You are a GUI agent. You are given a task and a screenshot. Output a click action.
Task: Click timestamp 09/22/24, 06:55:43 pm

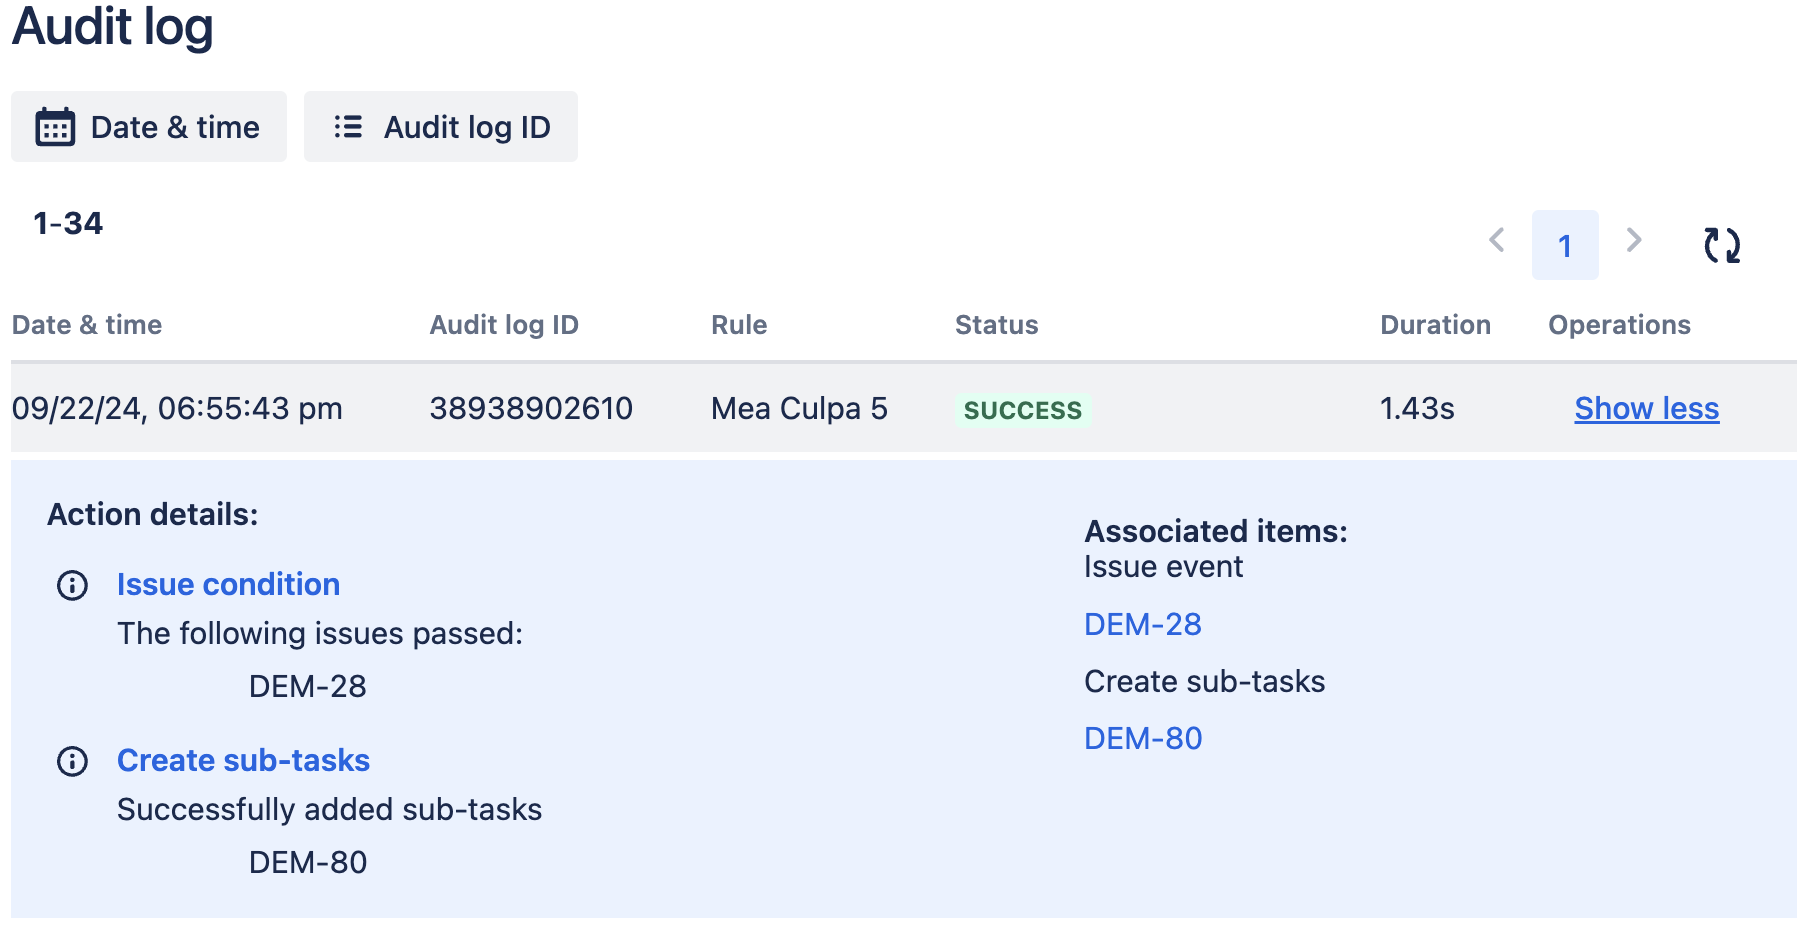[177, 408]
